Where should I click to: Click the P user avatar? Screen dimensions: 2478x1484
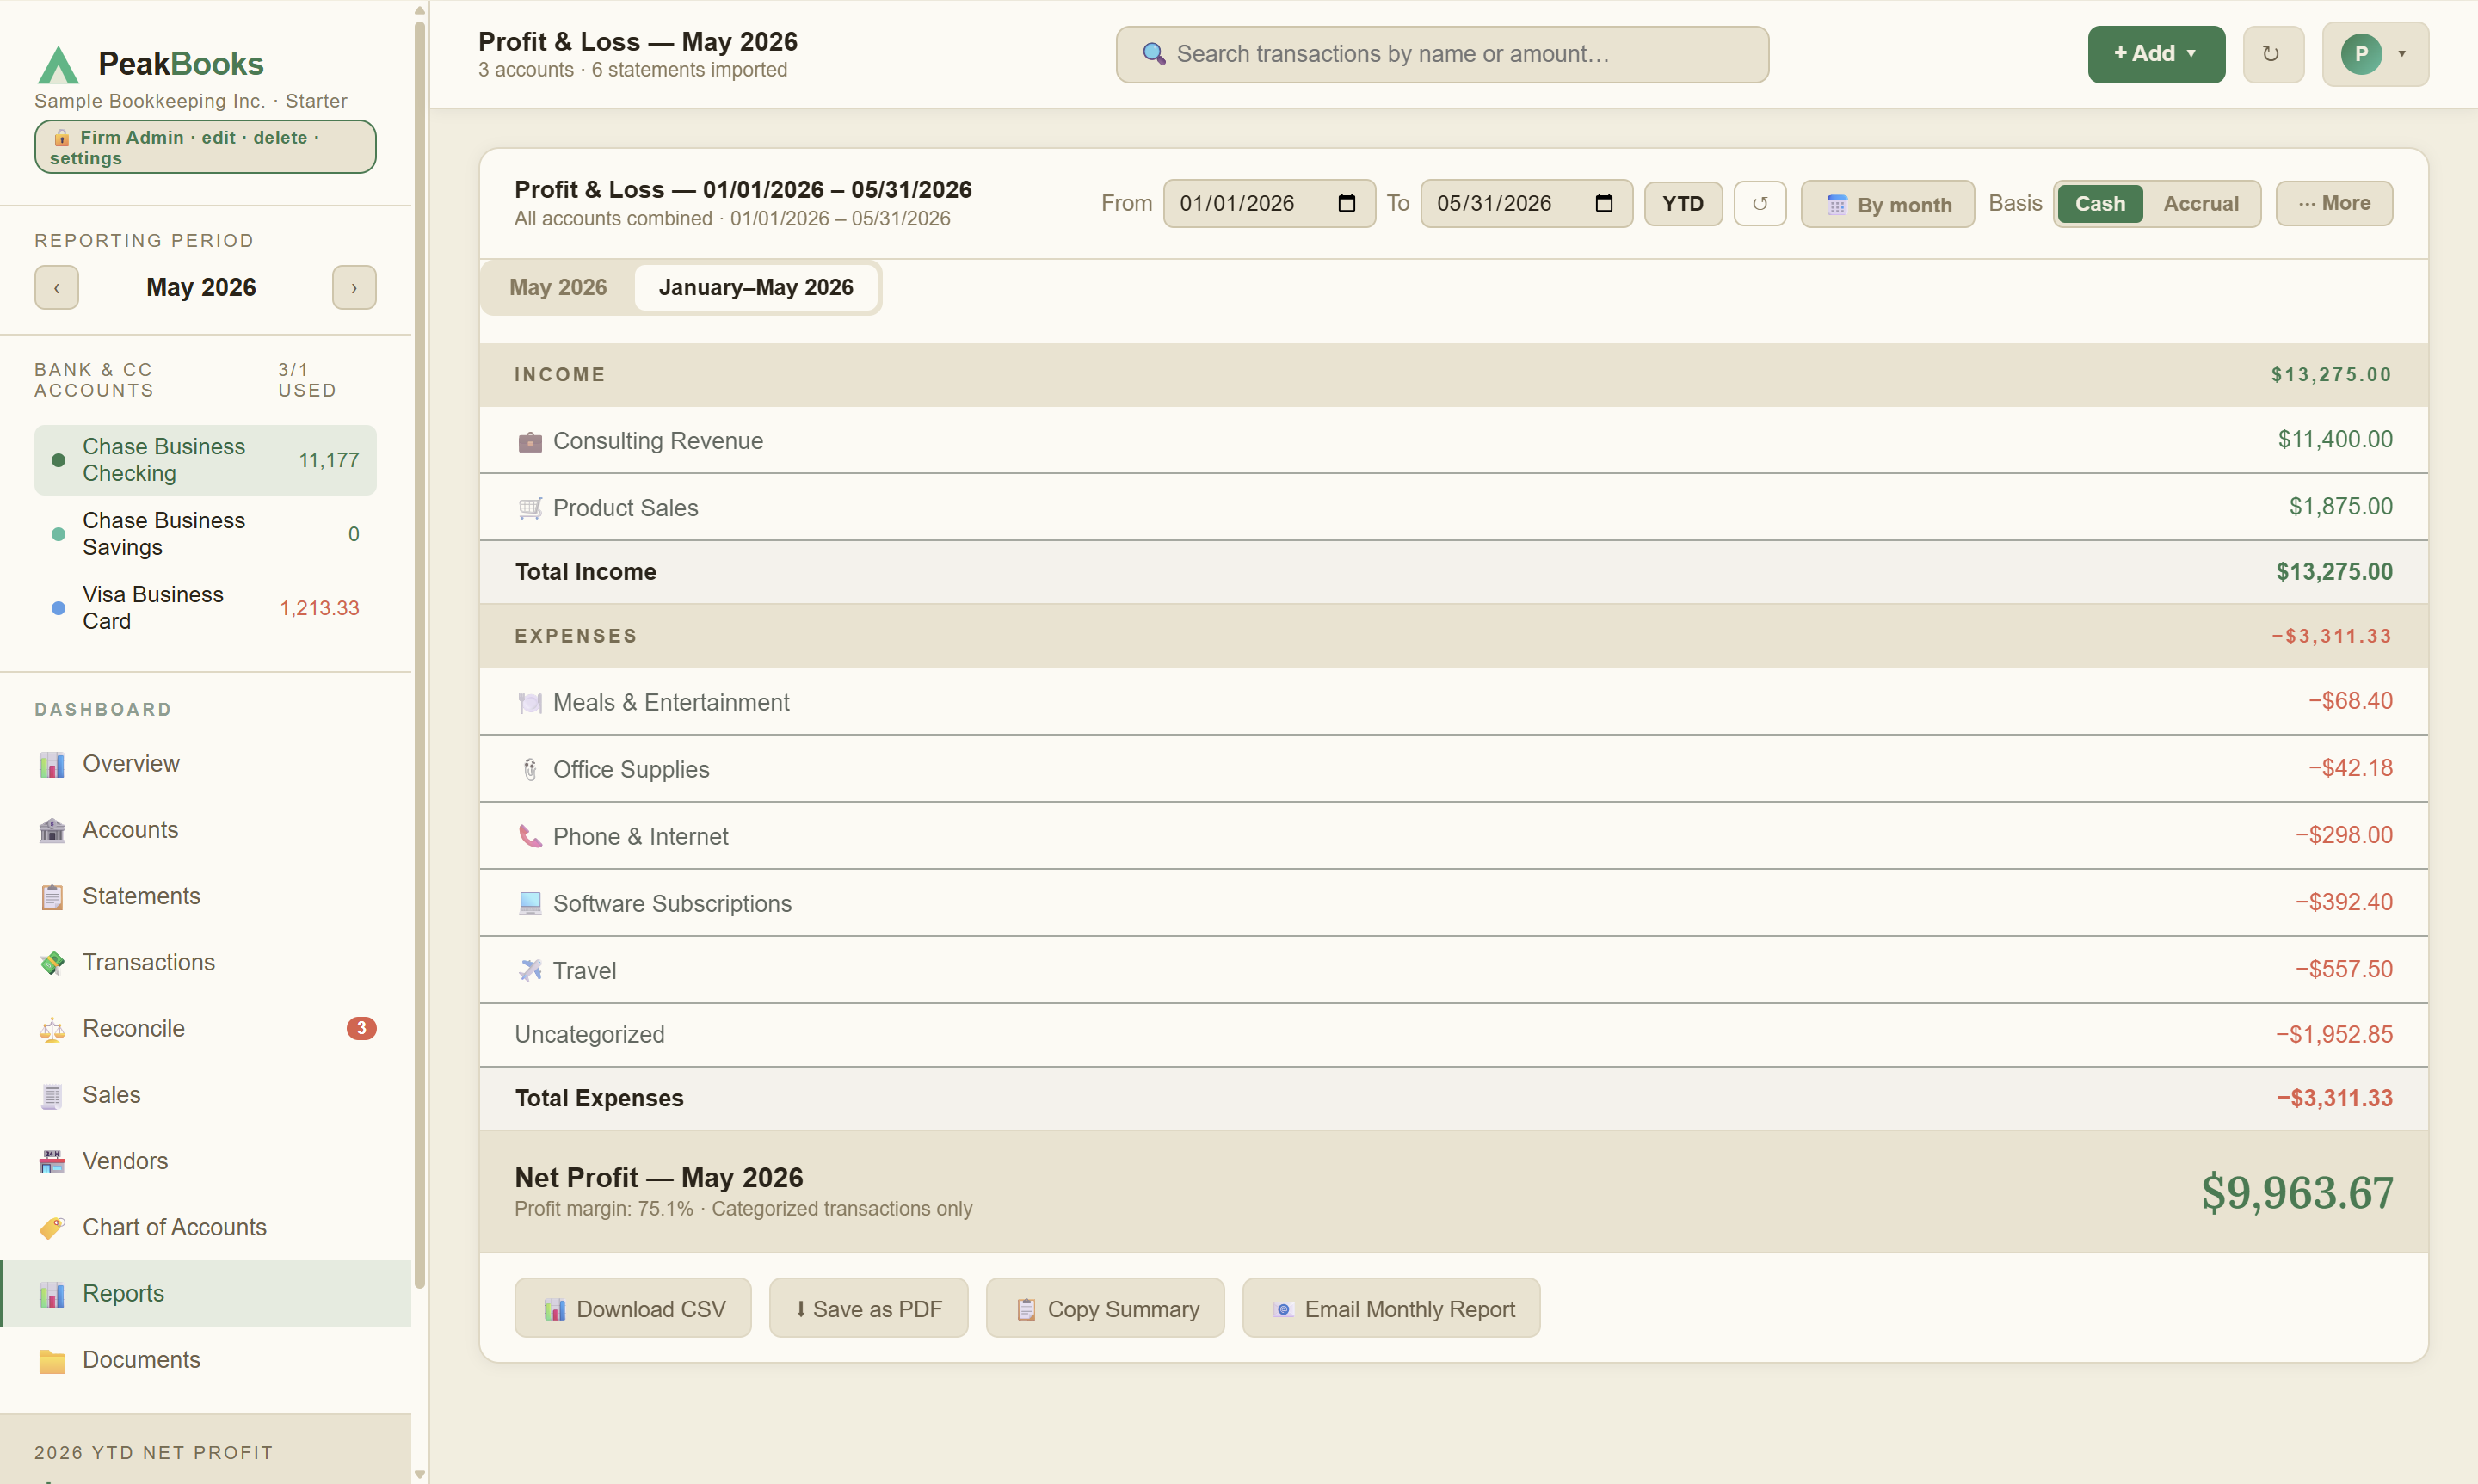point(2361,54)
